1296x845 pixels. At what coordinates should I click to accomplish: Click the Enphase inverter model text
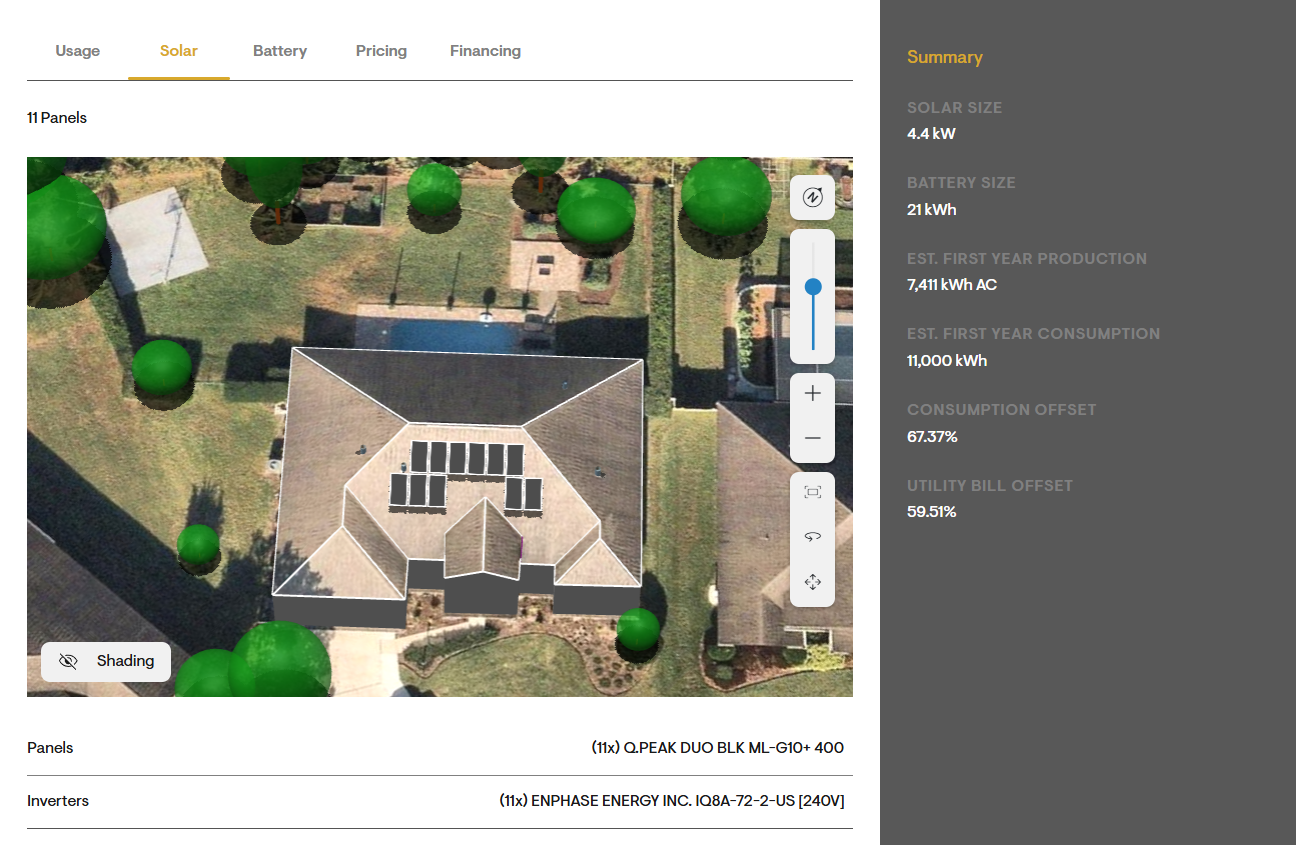(x=672, y=801)
